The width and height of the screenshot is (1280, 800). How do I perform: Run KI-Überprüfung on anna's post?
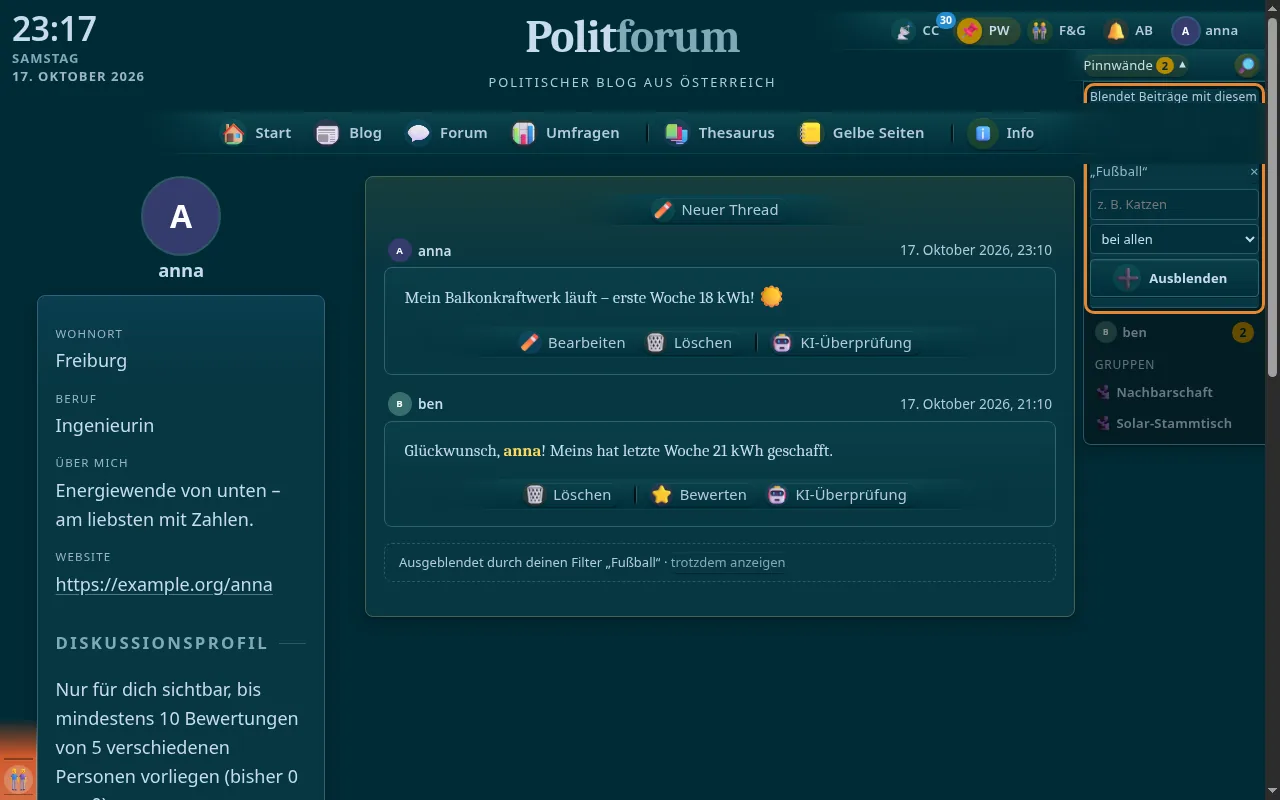(842, 343)
